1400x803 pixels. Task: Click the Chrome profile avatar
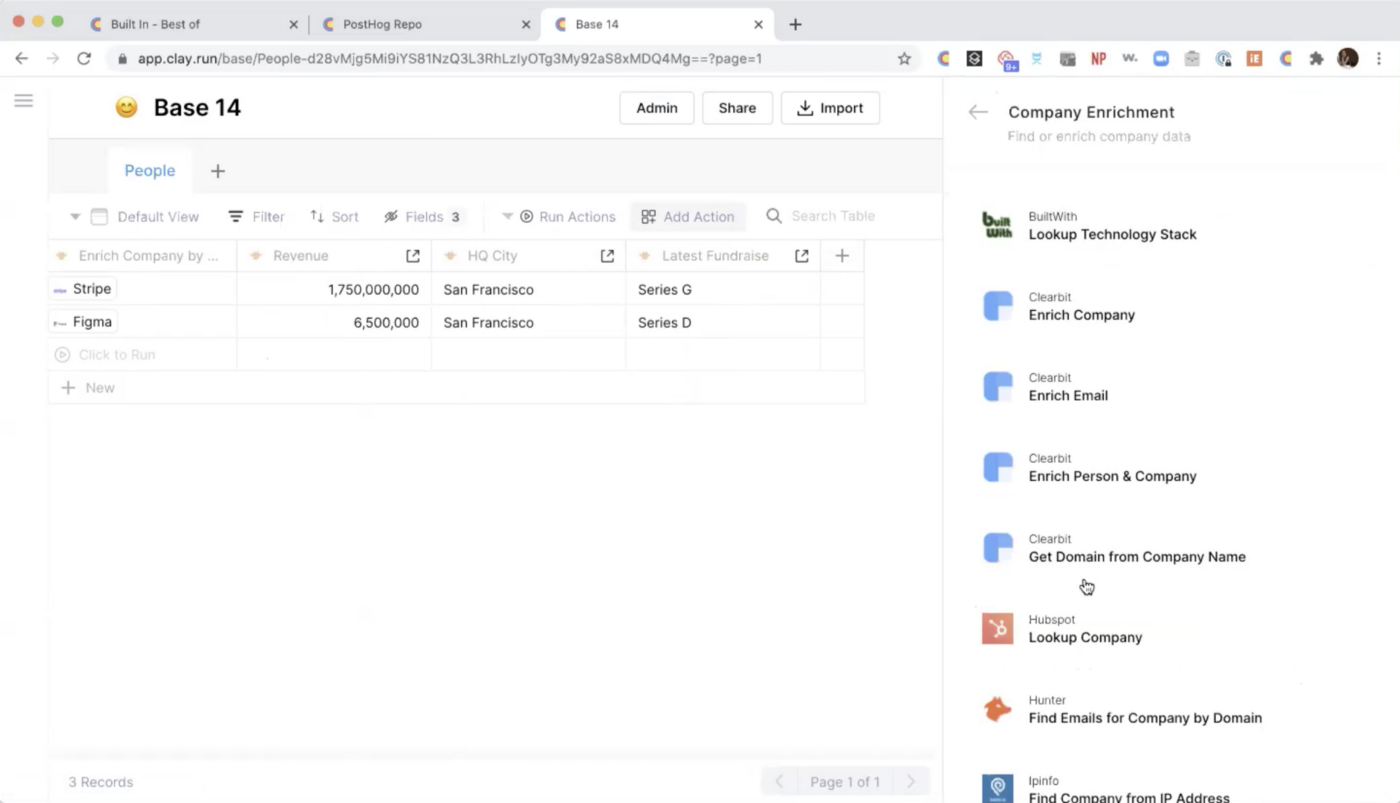[1348, 59]
